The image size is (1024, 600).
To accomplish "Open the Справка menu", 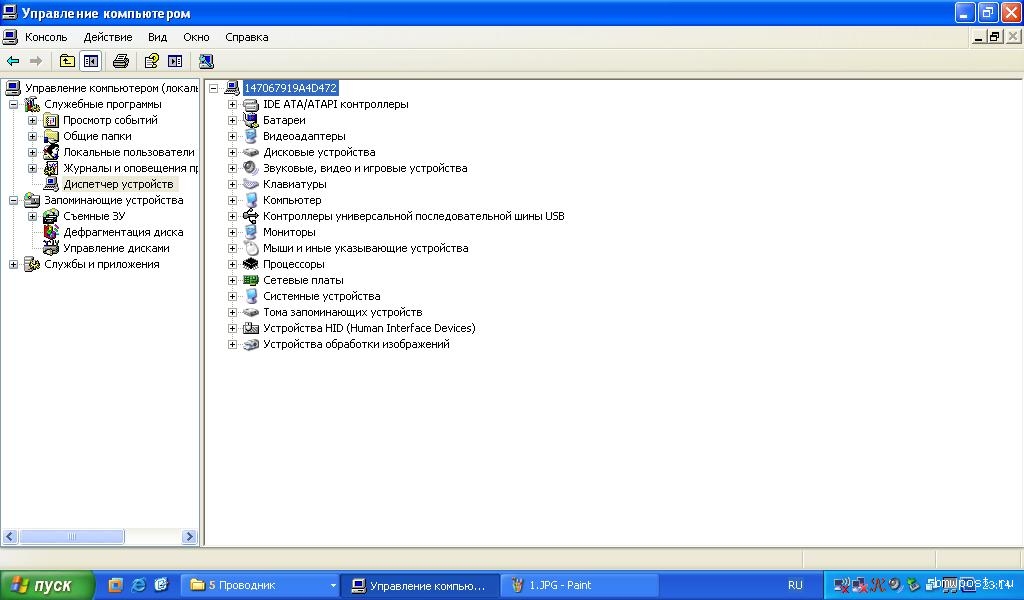I will coord(246,37).
